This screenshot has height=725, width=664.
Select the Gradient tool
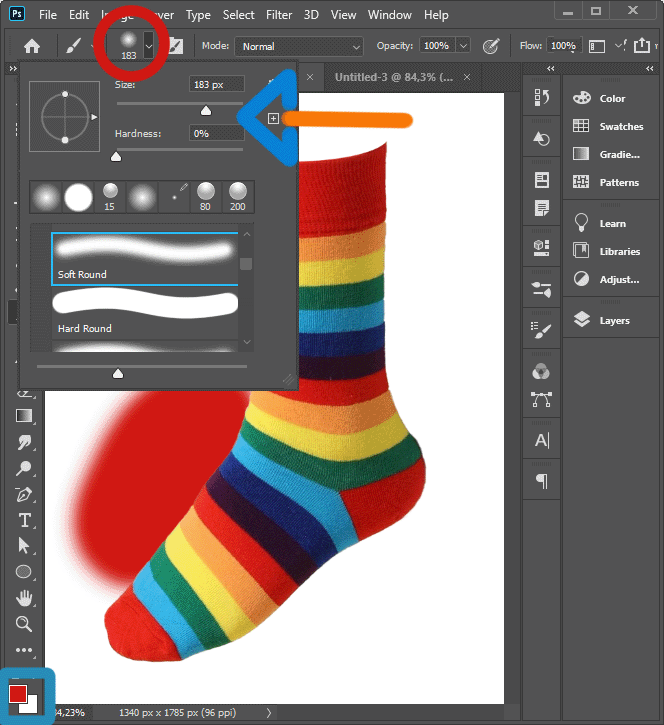click(24, 416)
